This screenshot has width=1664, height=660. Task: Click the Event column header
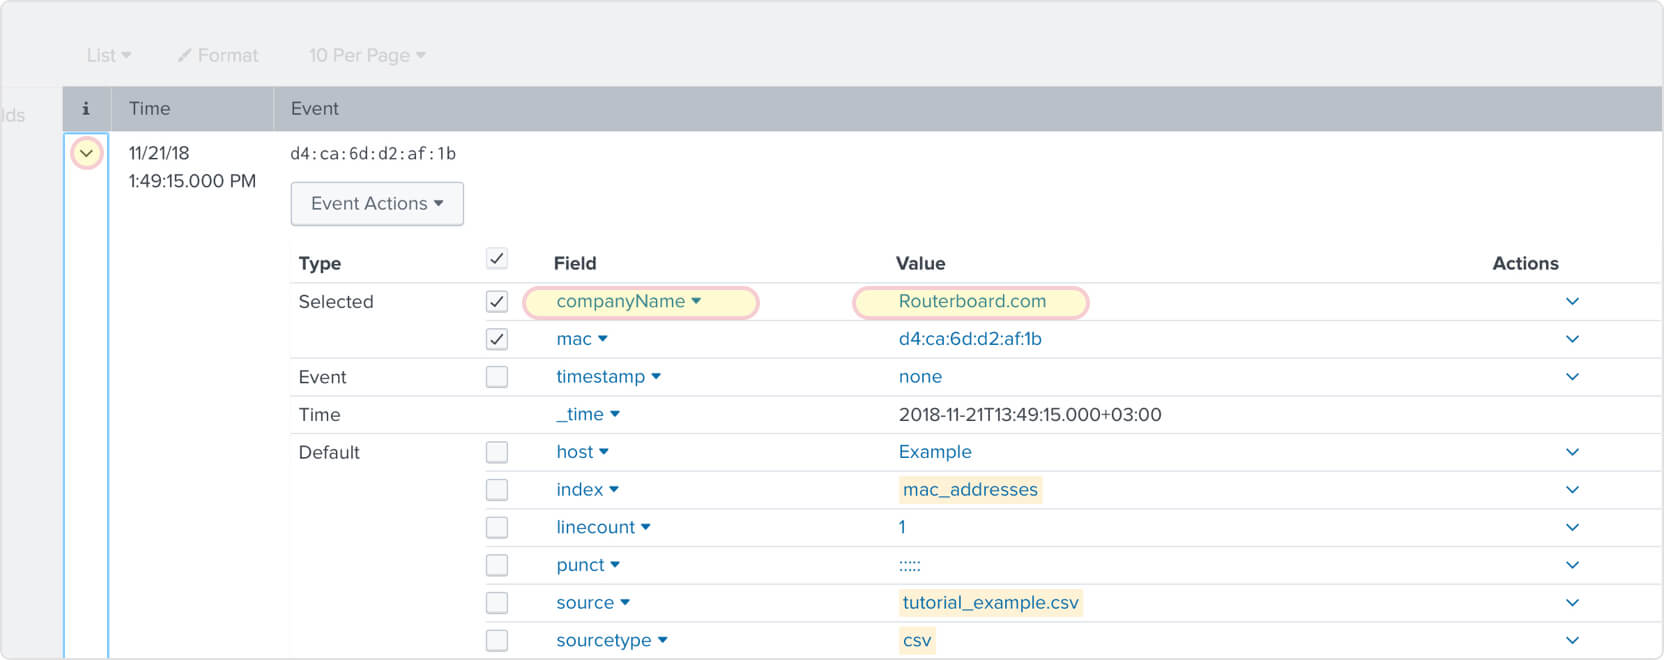pos(315,108)
